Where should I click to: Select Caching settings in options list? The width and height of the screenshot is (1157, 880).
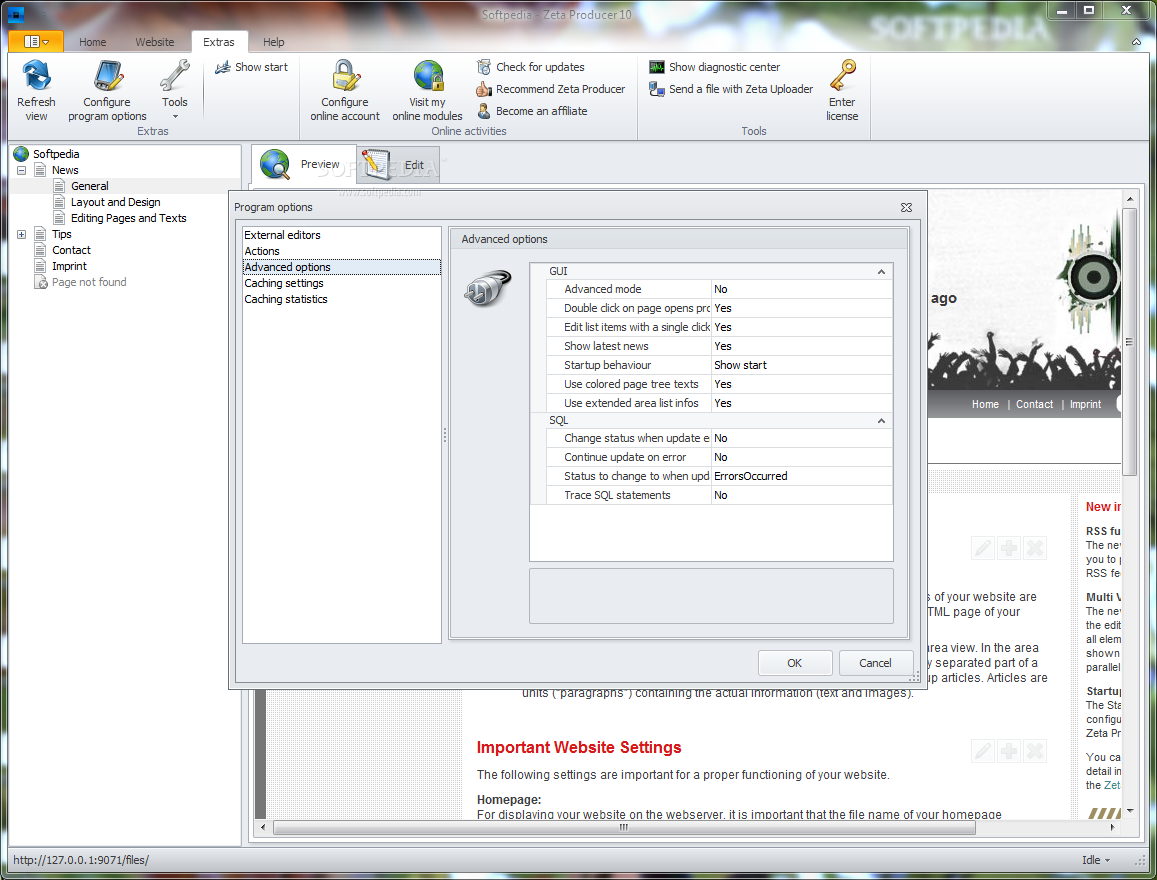tap(342, 283)
